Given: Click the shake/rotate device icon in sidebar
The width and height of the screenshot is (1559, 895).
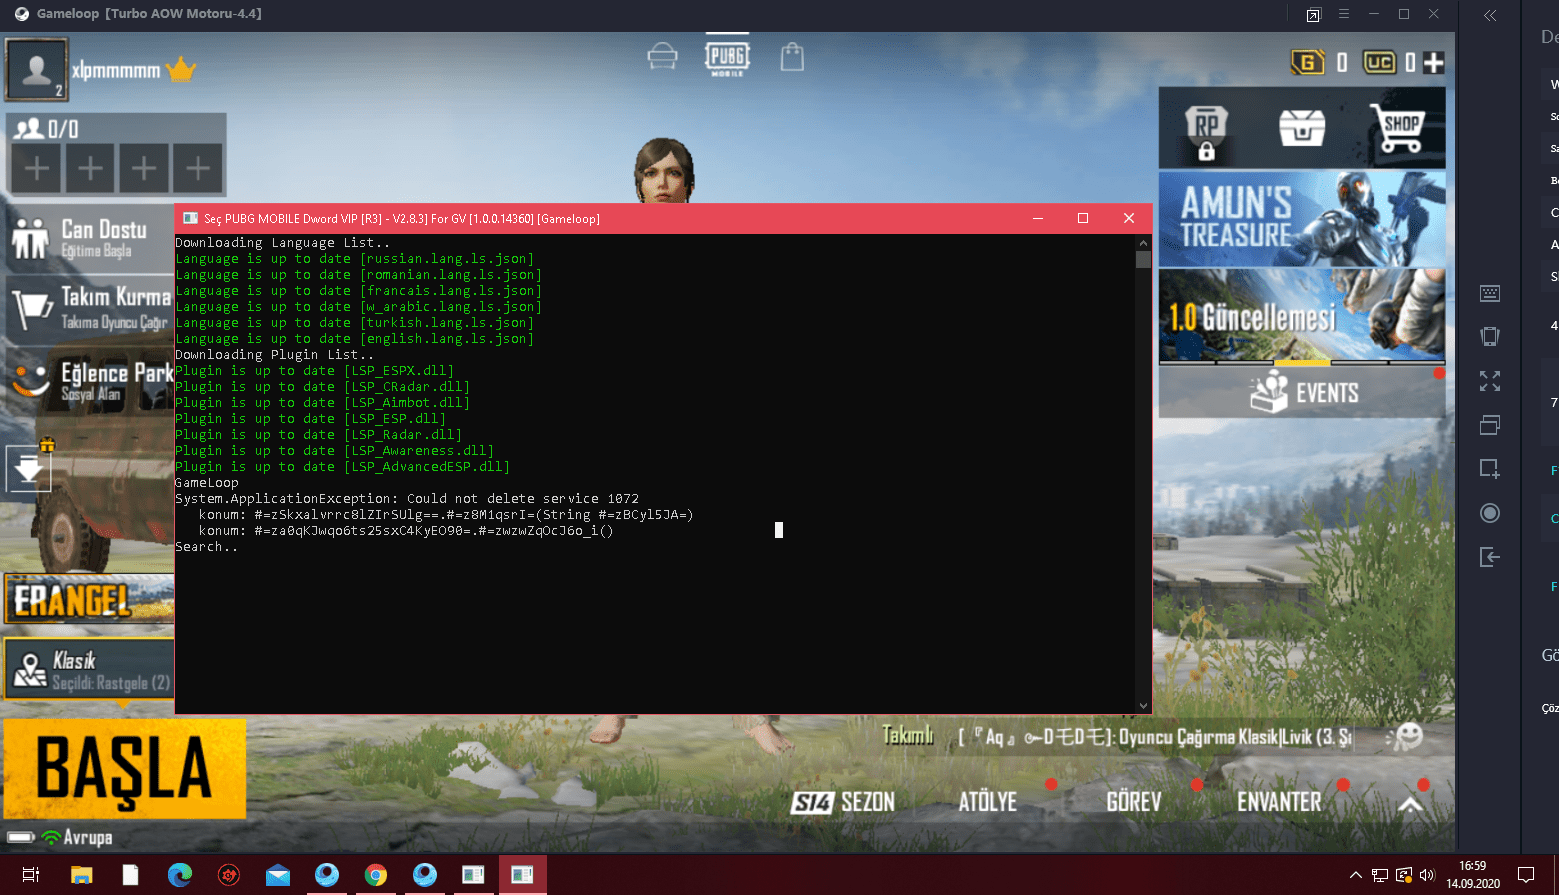Looking at the screenshot, I should pos(1490,336).
